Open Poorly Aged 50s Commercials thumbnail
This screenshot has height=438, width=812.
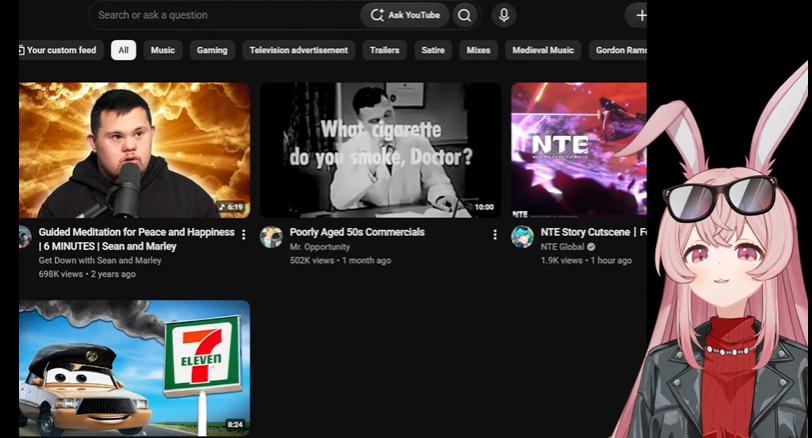[381, 150]
